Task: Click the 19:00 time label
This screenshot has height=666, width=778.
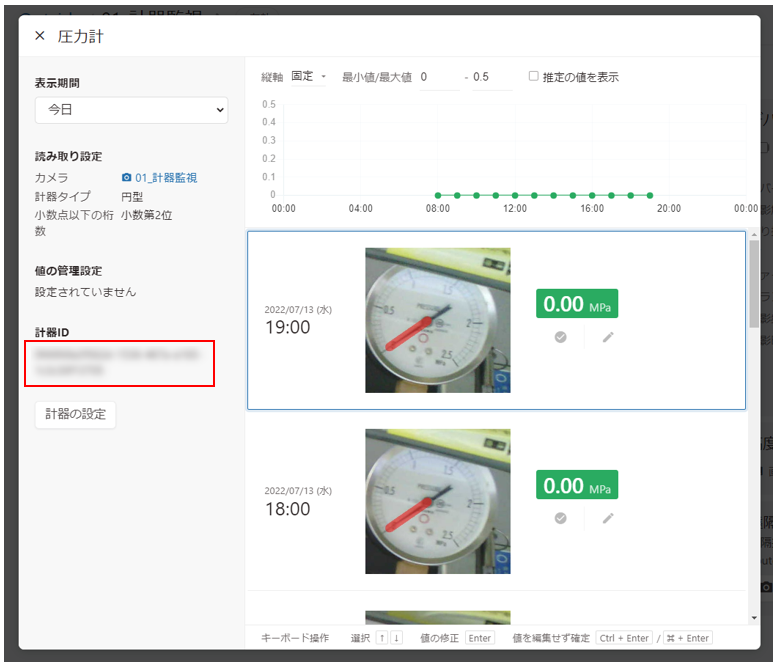Action: tap(287, 328)
